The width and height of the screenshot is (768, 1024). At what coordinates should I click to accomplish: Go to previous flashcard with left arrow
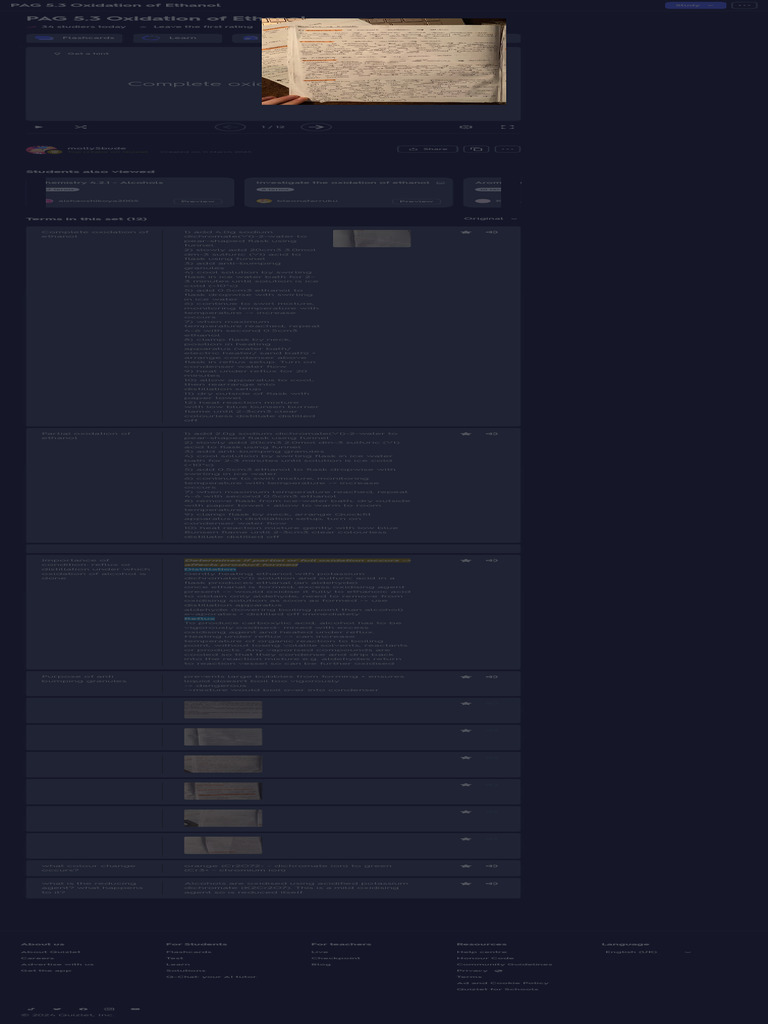point(230,127)
